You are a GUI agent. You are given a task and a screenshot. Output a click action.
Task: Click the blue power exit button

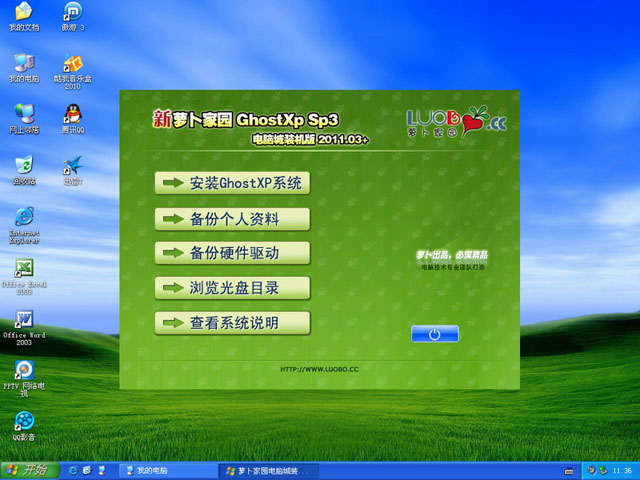(x=435, y=334)
